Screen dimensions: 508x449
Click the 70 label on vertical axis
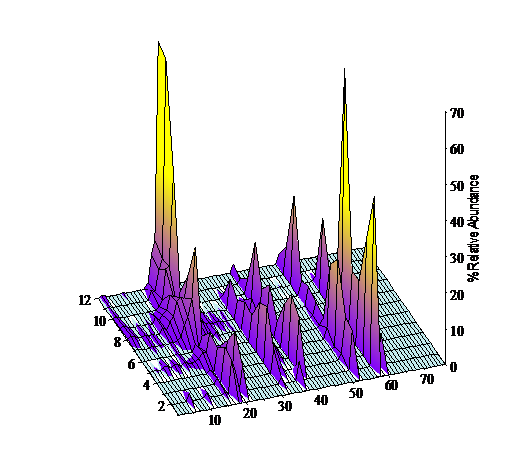457,113
